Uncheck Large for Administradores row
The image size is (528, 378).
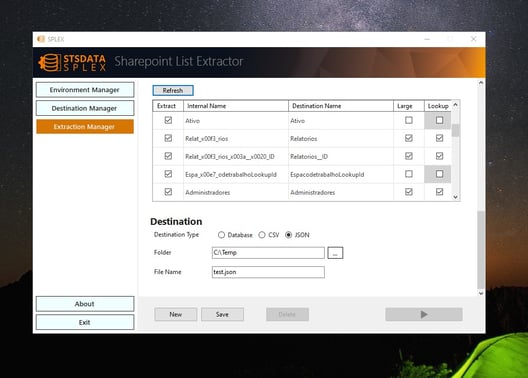[409, 192]
